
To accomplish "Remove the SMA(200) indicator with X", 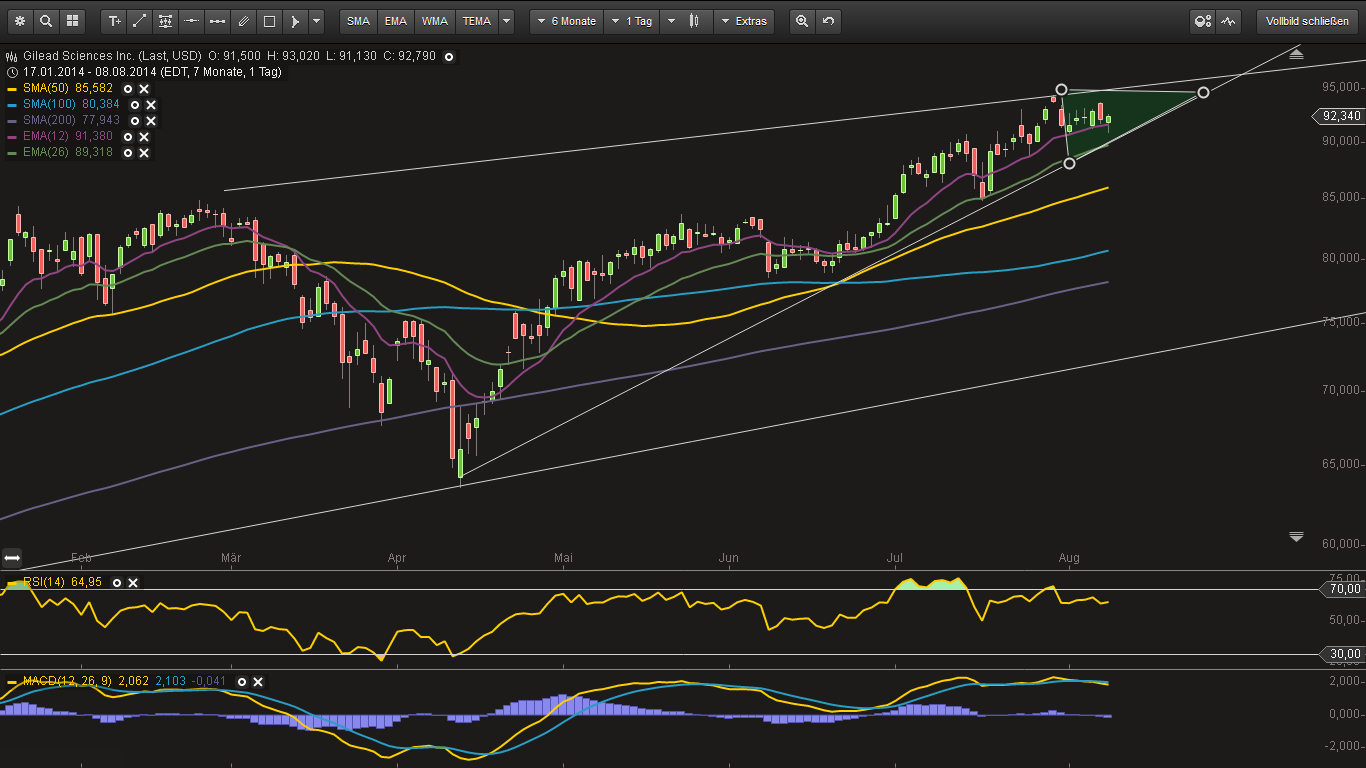I will tap(151, 121).
